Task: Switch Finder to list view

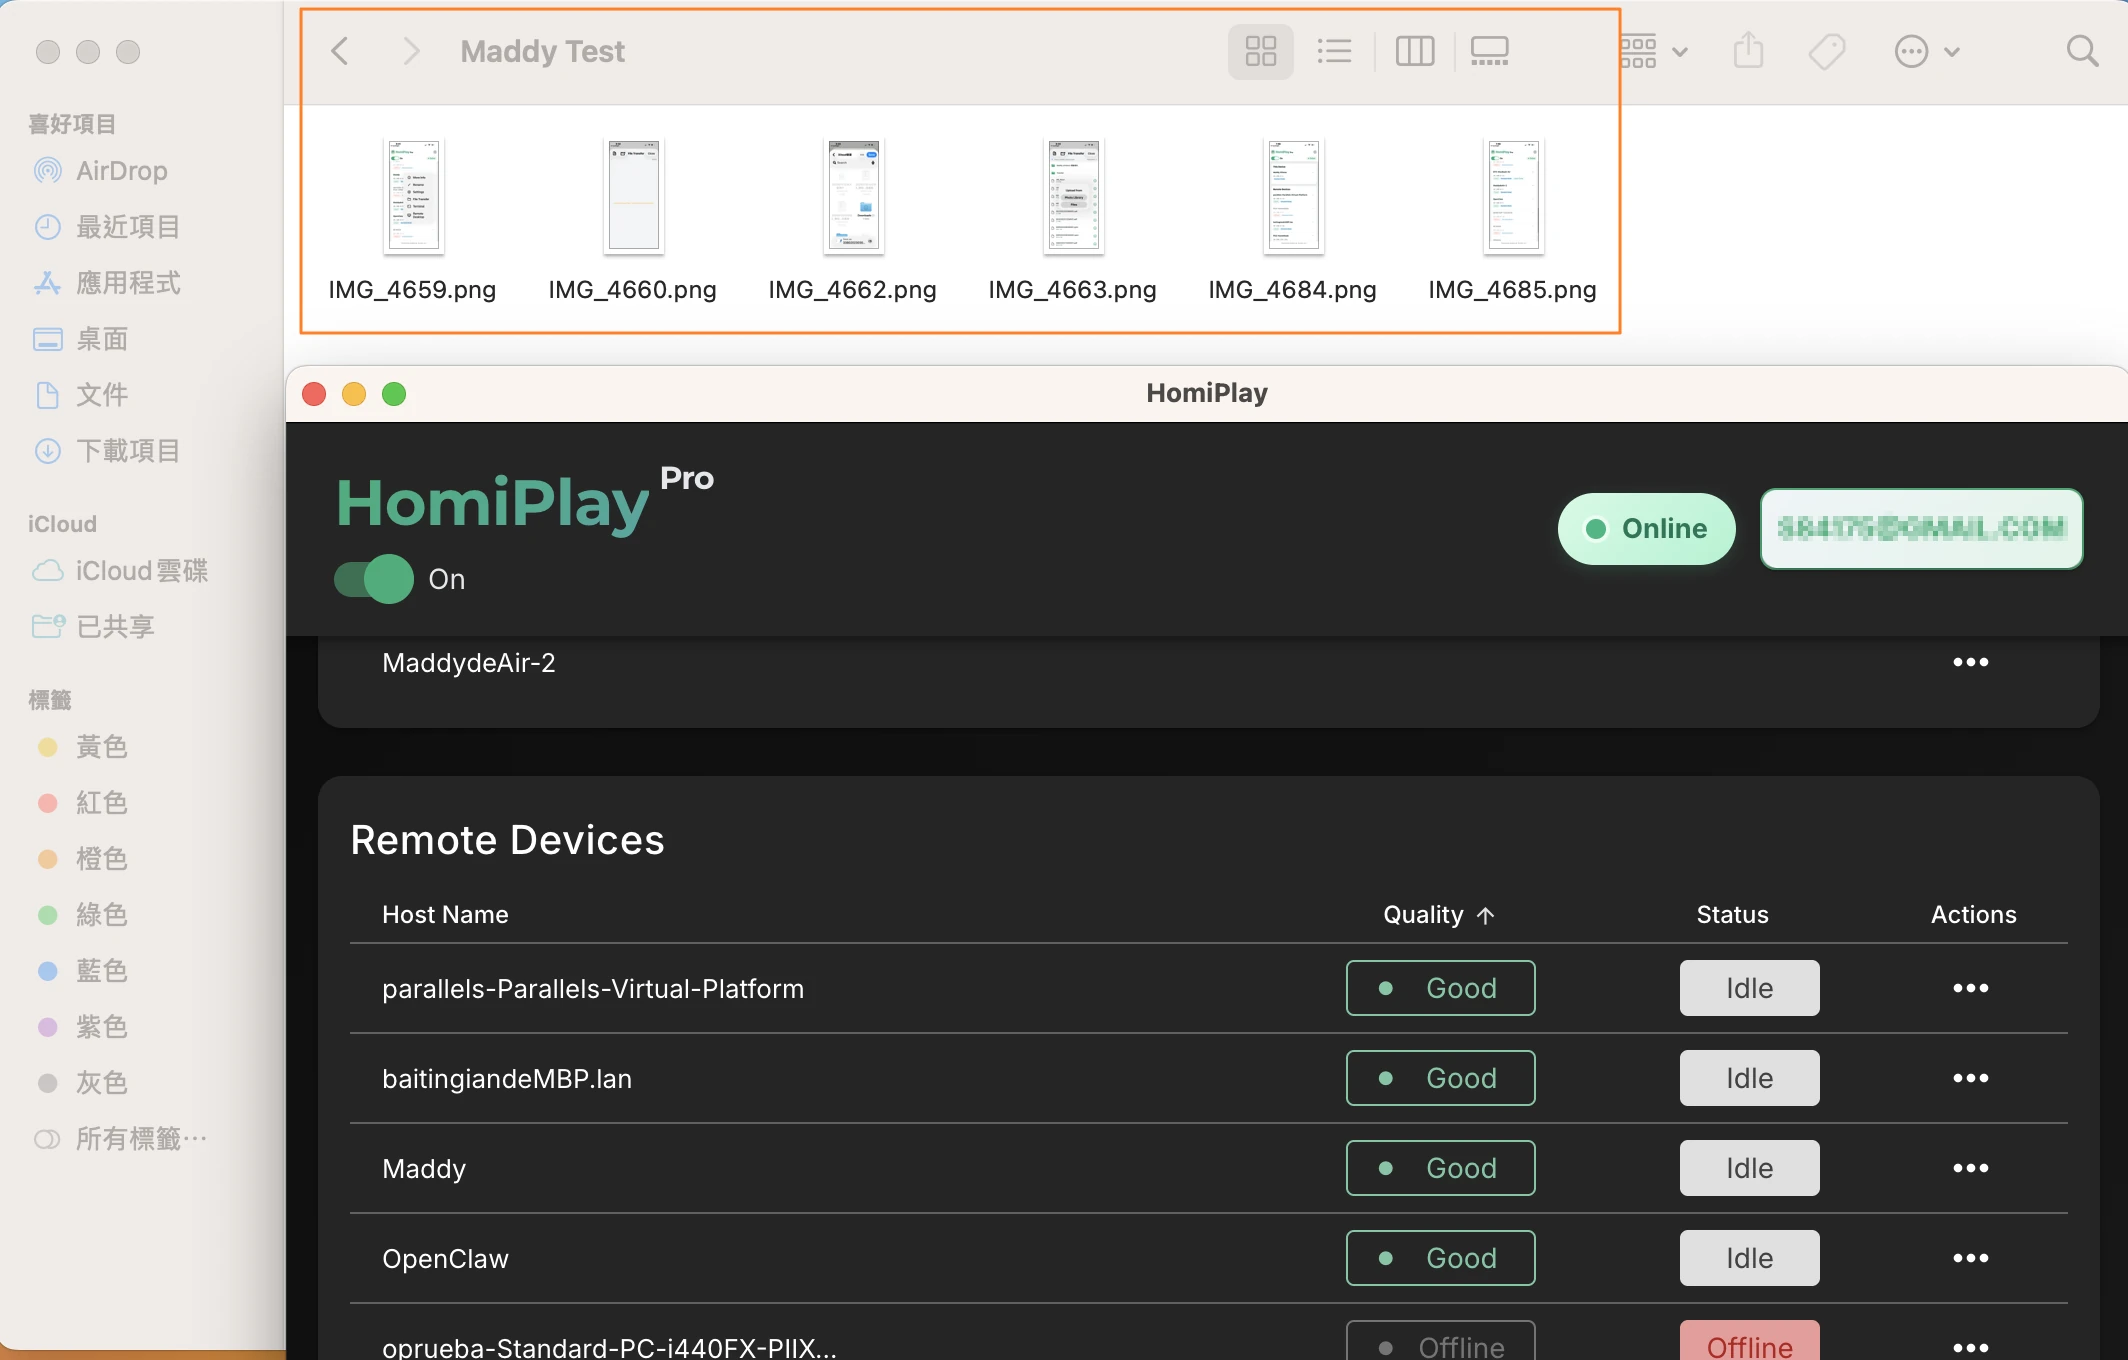Action: click(x=1334, y=51)
